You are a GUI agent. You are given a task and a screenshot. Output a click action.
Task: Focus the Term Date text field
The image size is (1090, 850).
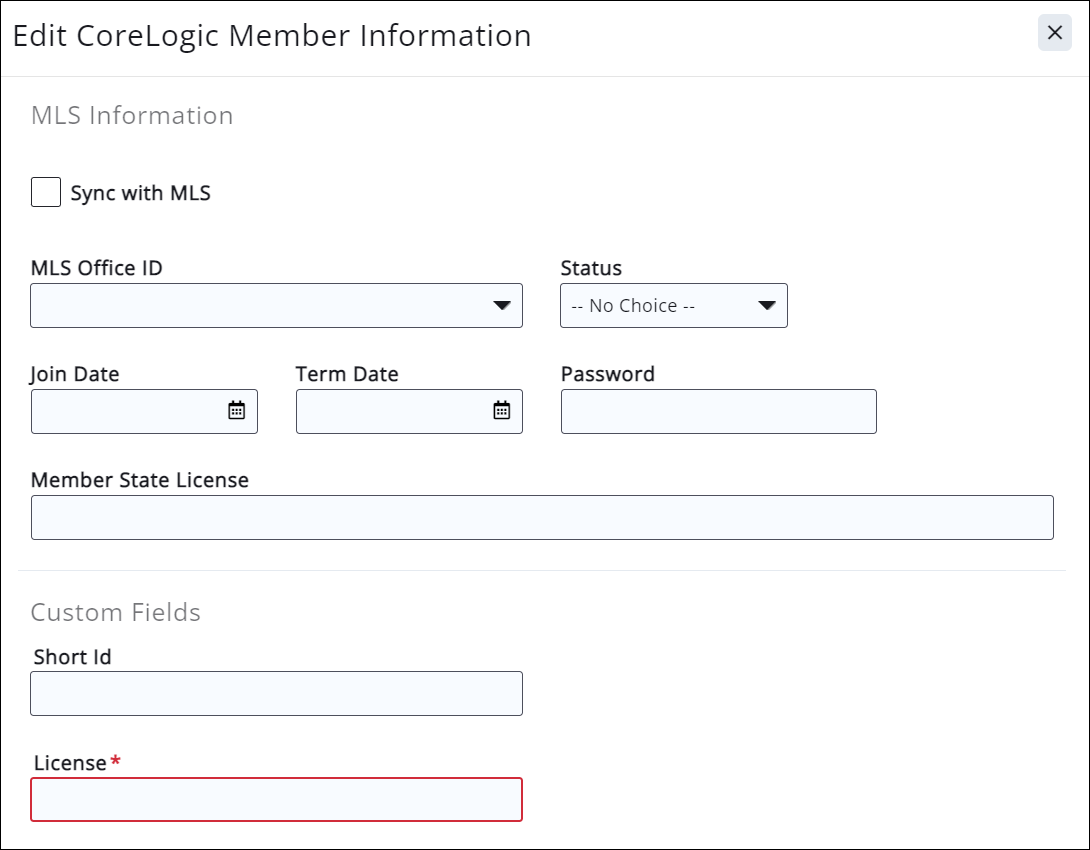point(390,411)
